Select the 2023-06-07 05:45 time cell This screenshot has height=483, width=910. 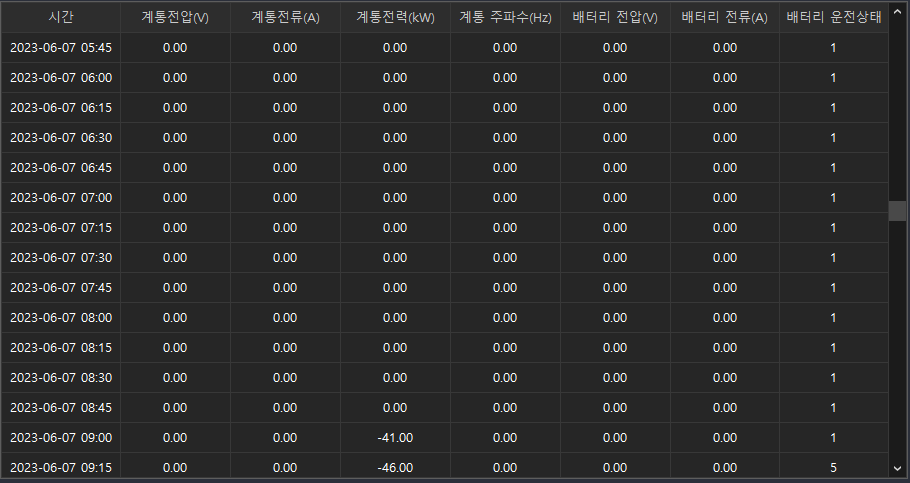tap(61, 48)
